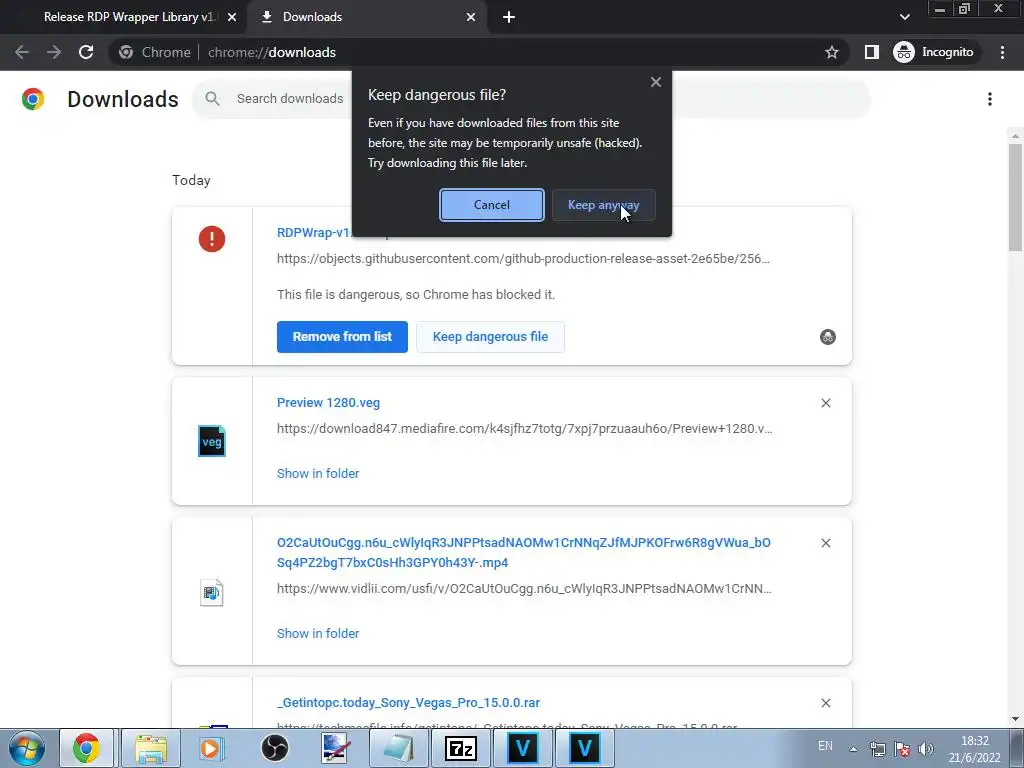The width and height of the screenshot is (1024, 768).
Task: Remove Preview 1280.veg from downloads list
Action: tap(825, 404)
